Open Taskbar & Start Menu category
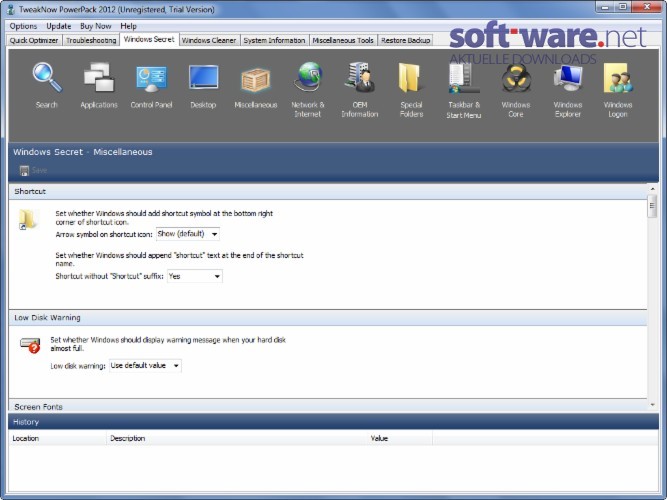 (464, 78)
